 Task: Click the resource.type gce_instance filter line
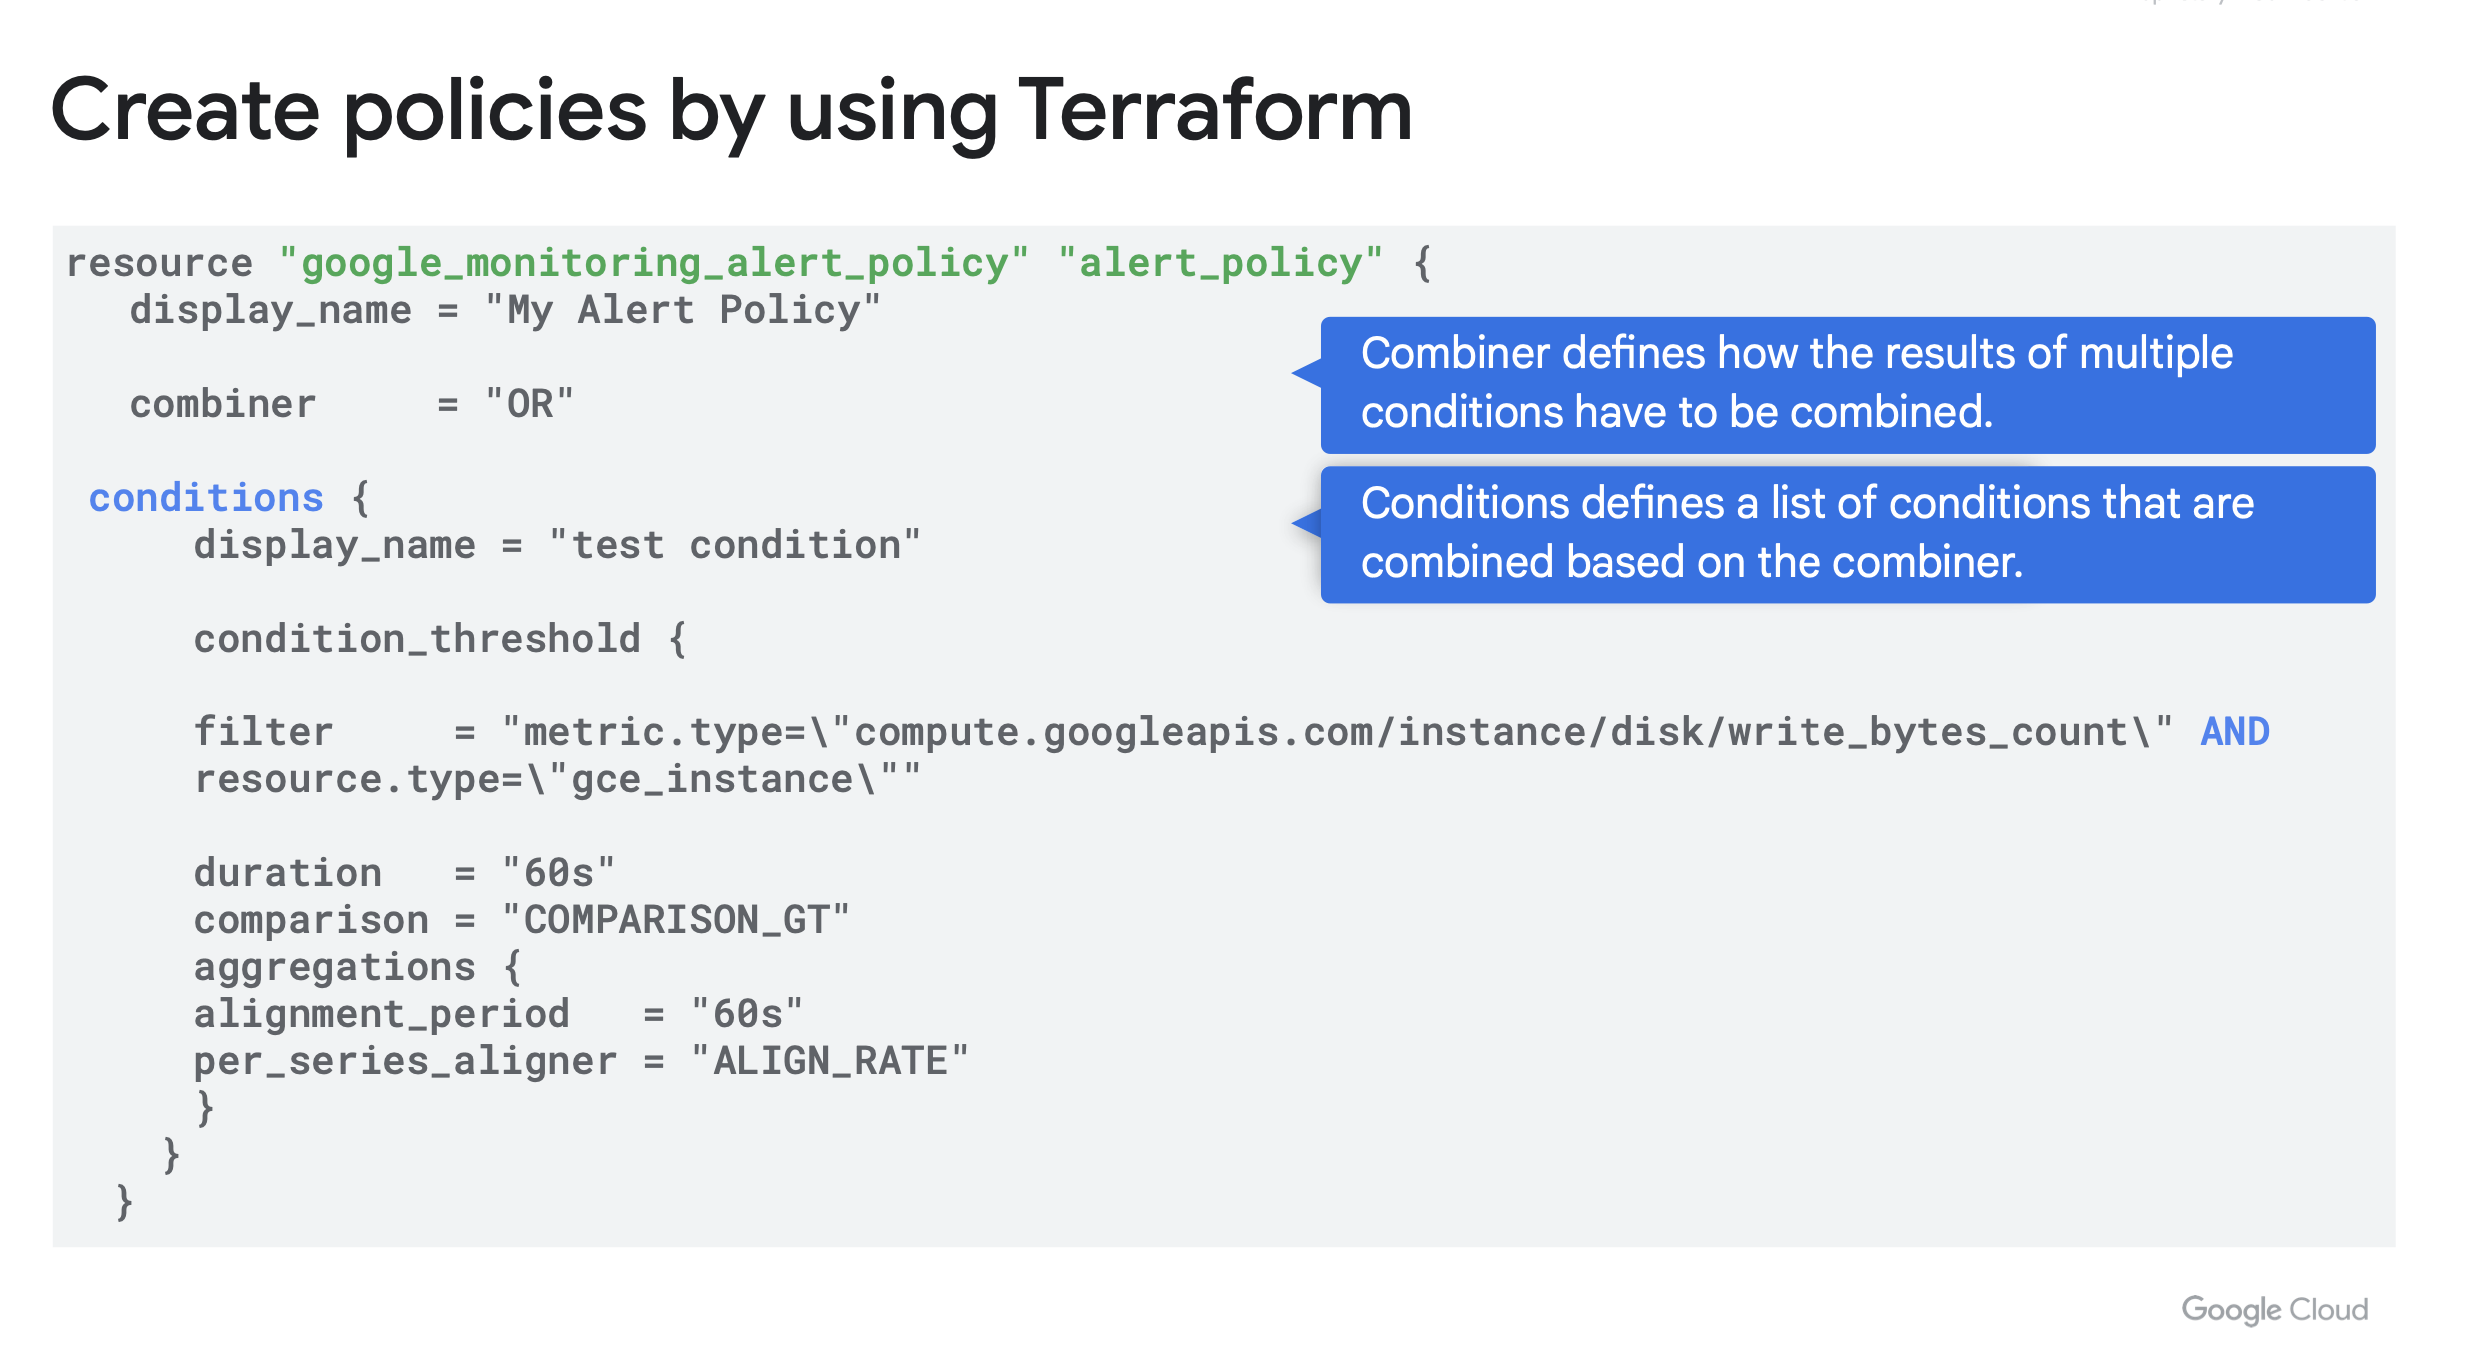[x=556, y=779]
